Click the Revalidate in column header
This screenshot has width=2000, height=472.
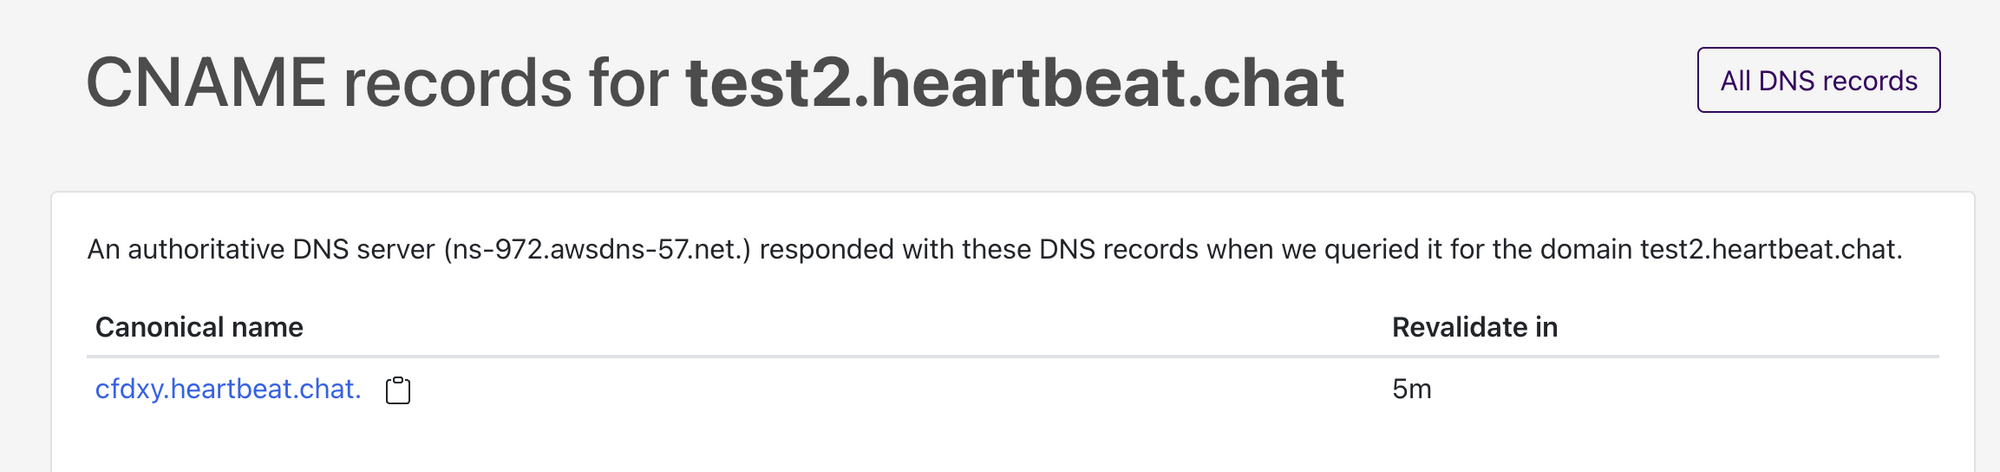tap(1474, 327)
